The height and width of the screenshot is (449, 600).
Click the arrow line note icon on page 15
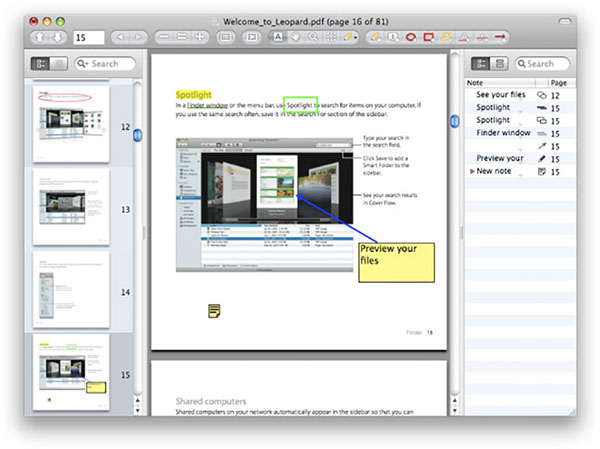542,146
